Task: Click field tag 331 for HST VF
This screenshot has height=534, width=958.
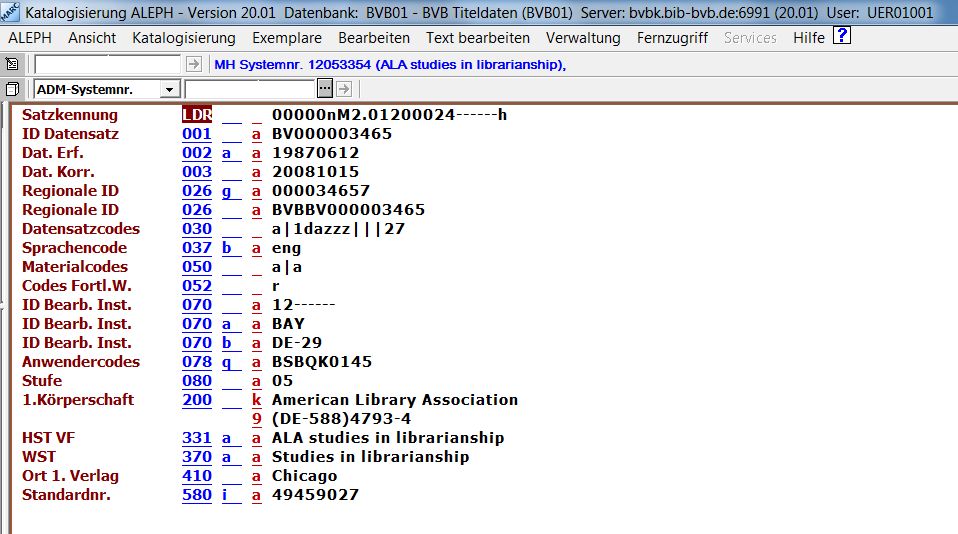Action: point(197,438)
